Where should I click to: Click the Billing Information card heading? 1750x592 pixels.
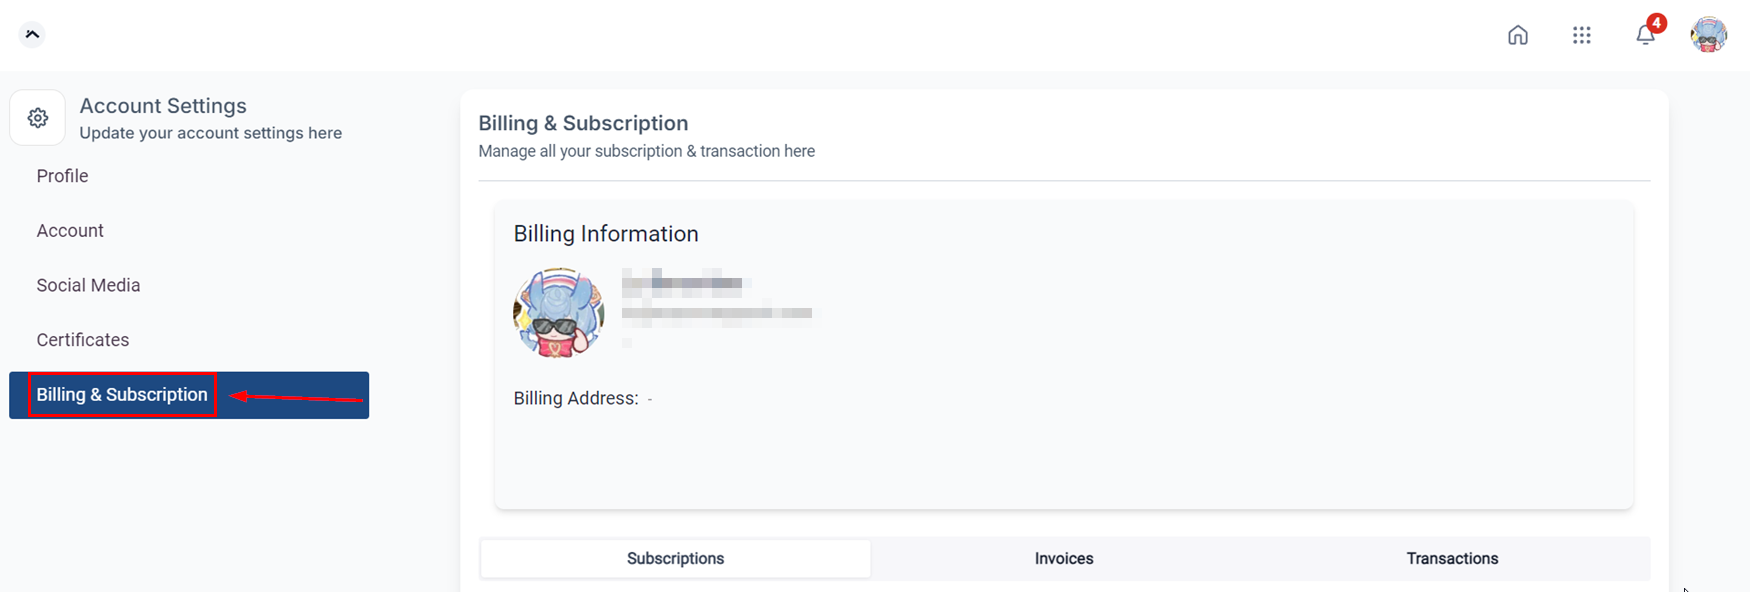(x=606, y=234)
